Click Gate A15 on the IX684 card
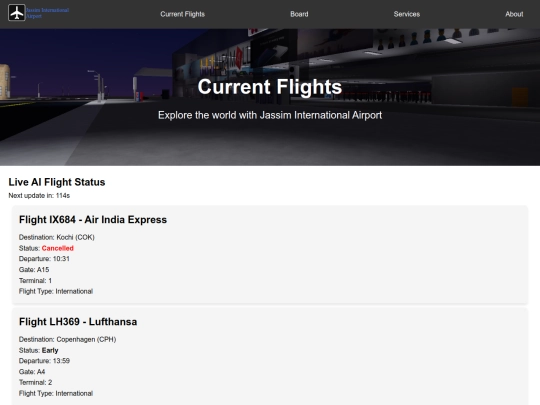 pyautogui.click(x=34, y=270)
